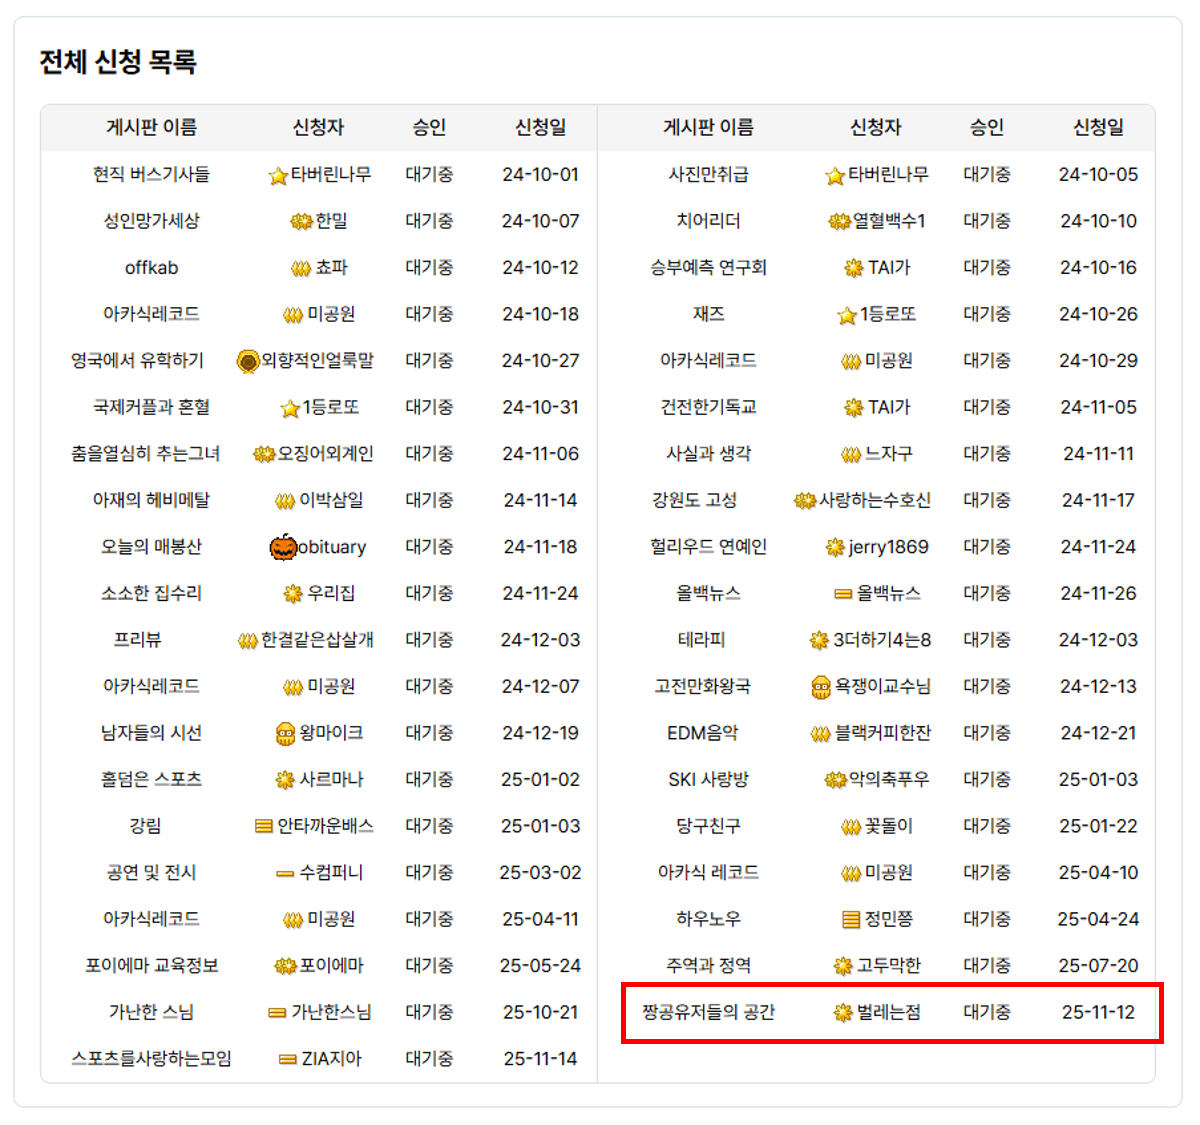Click the face icon beside 욕쟁이교수님

(x=821, y=687)
